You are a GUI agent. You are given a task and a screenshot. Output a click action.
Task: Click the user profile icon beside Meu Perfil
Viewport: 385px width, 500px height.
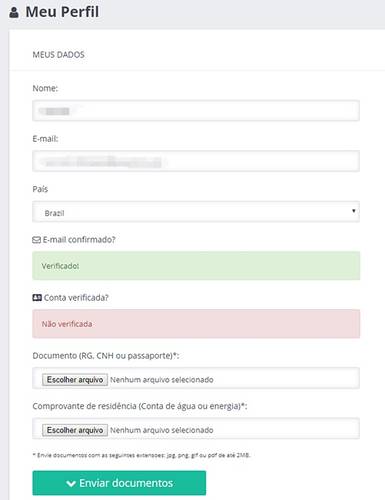coord(14,13)
